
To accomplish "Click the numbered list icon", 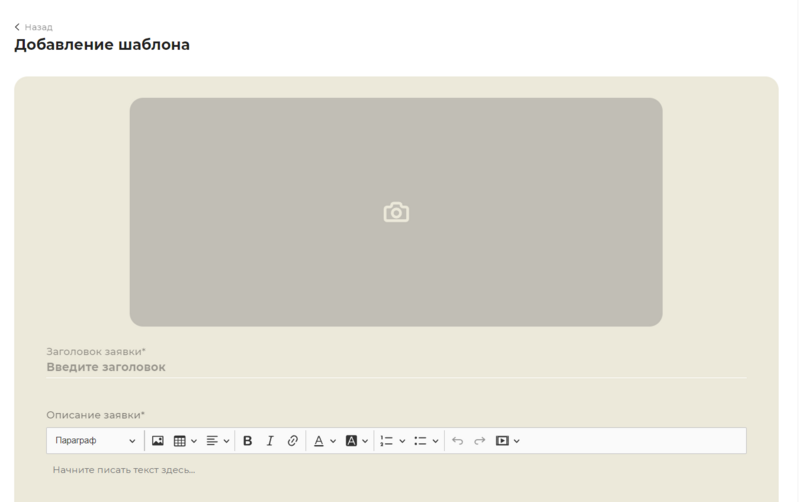I will 387,441.
